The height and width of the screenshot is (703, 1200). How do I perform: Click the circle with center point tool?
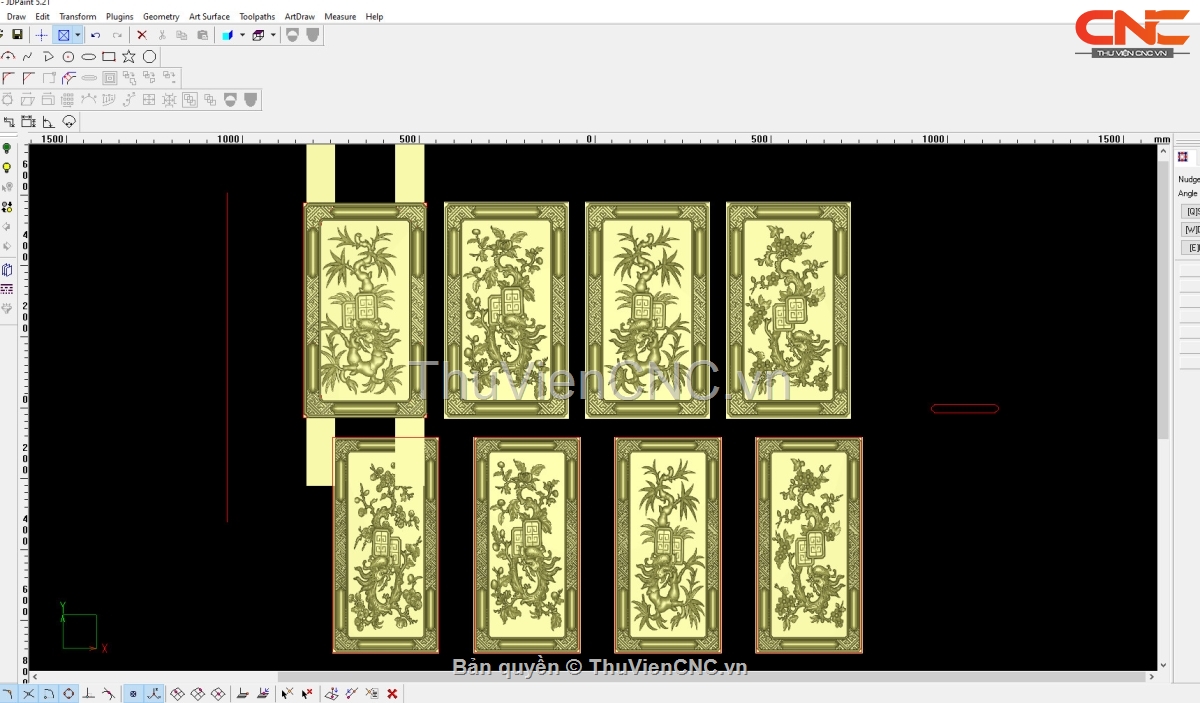[x=68, y=57]
